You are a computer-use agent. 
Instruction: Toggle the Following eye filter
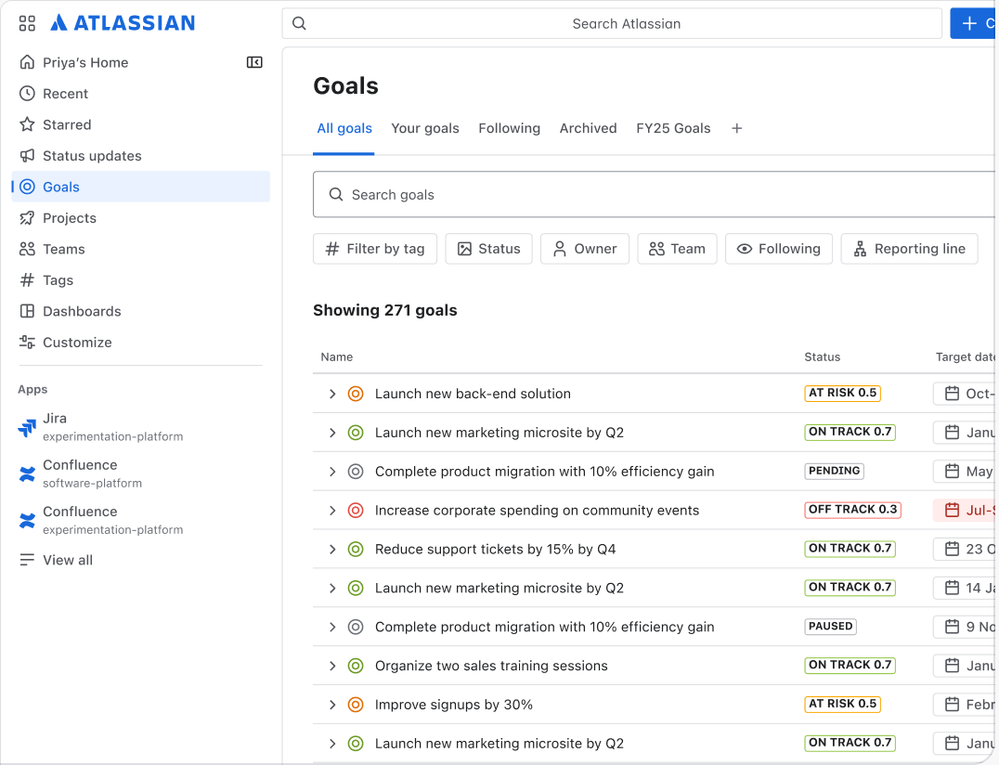point(779,248)
